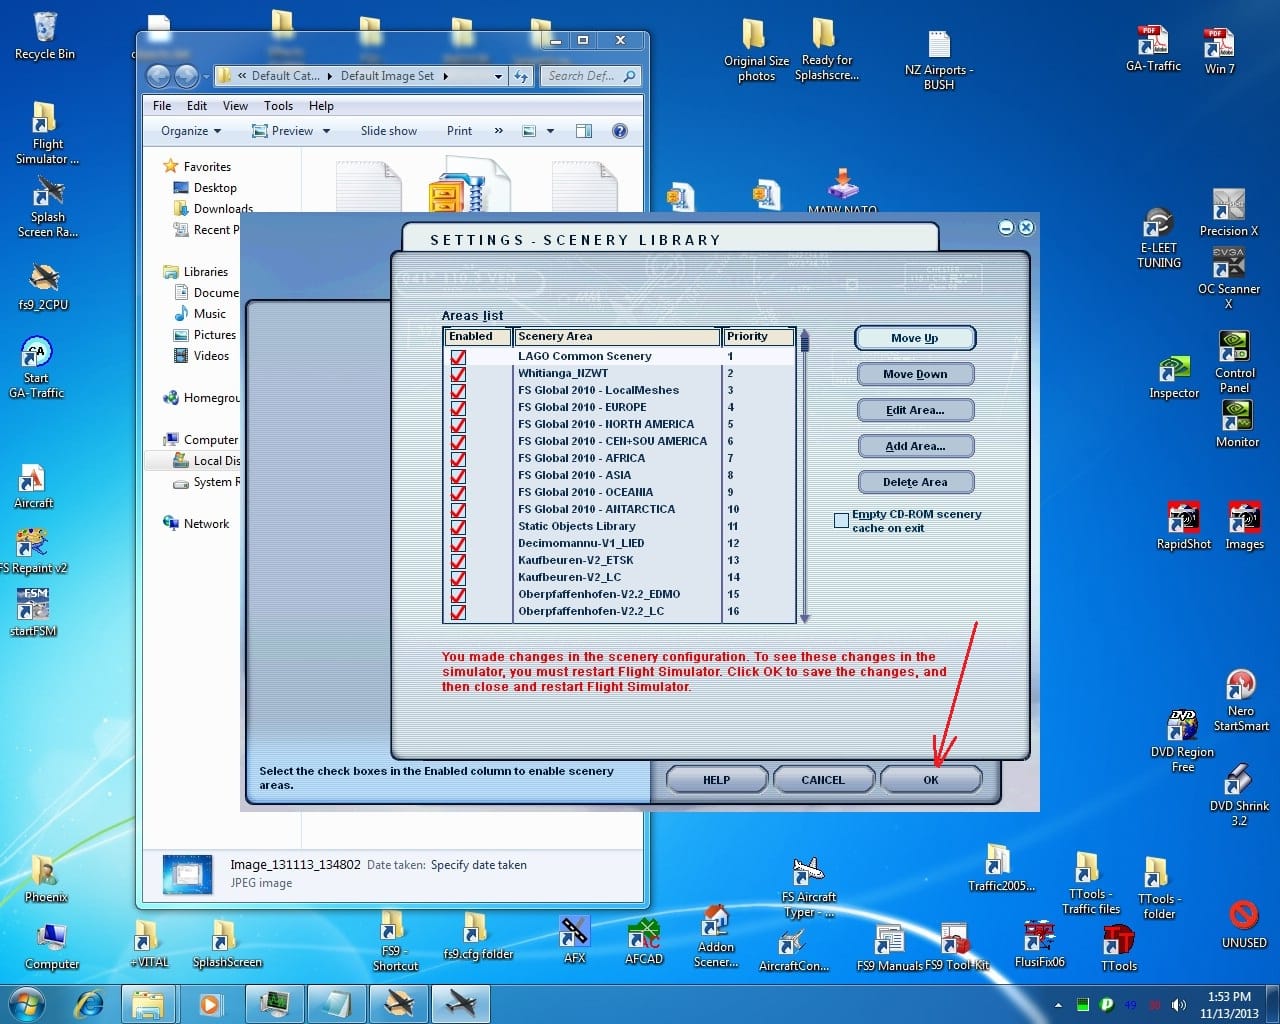Toggle the Empty CD-ROM scenery cache checkbox

point(841,520)
